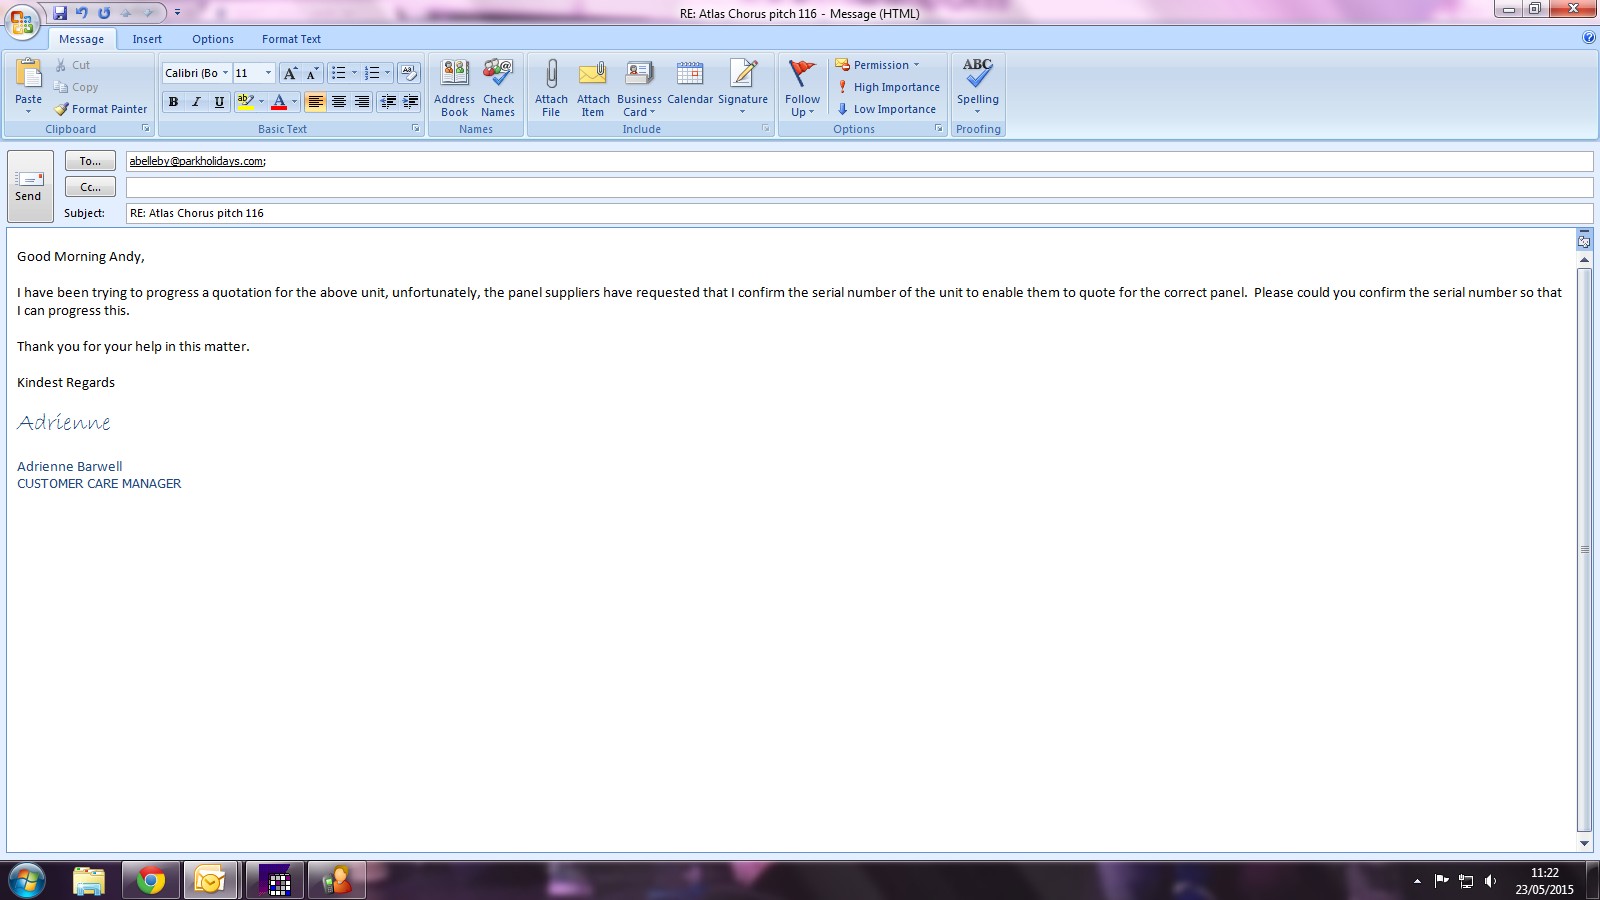Click the Format Painter tool
Viewport: 1600px width, 900px height.
[101, 109]
